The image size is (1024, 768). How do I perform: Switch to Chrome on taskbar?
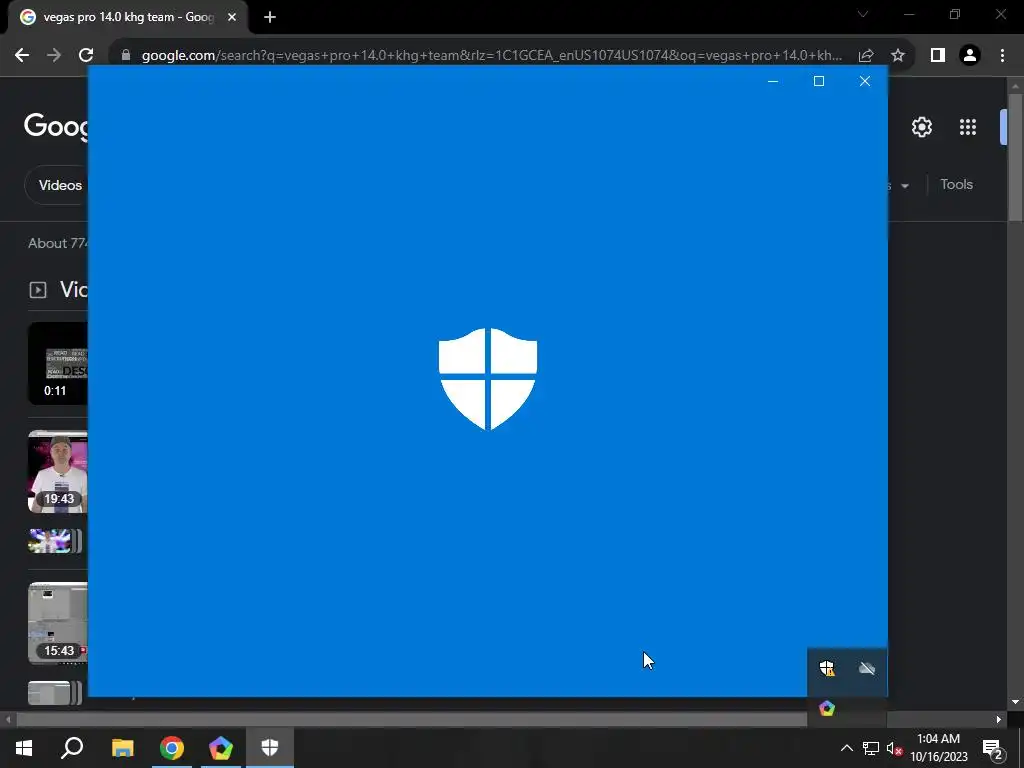coord(172,748)
